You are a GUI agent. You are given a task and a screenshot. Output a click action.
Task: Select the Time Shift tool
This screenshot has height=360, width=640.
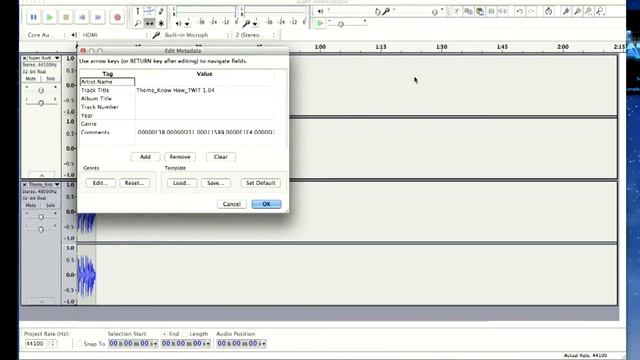[149, 24]
